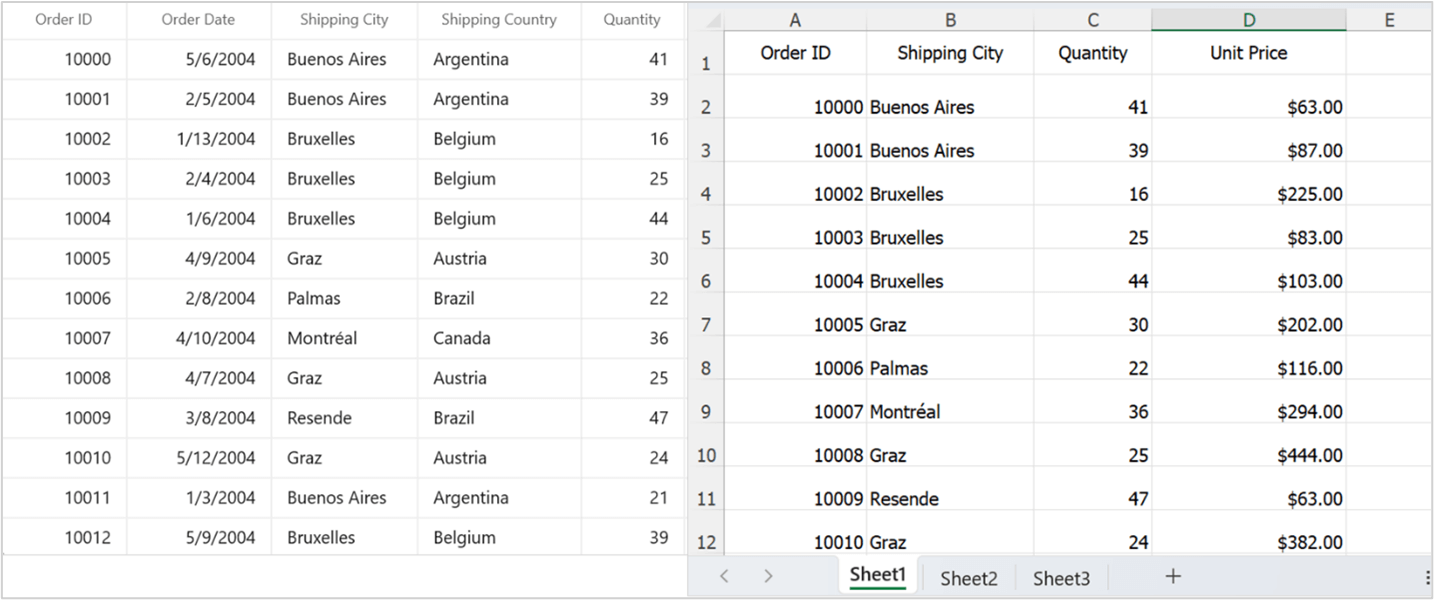Select the active Sheet1 tab
The height and width of the screenshot is (600, 1434).
pyautogui.click(x=877, y=575)
